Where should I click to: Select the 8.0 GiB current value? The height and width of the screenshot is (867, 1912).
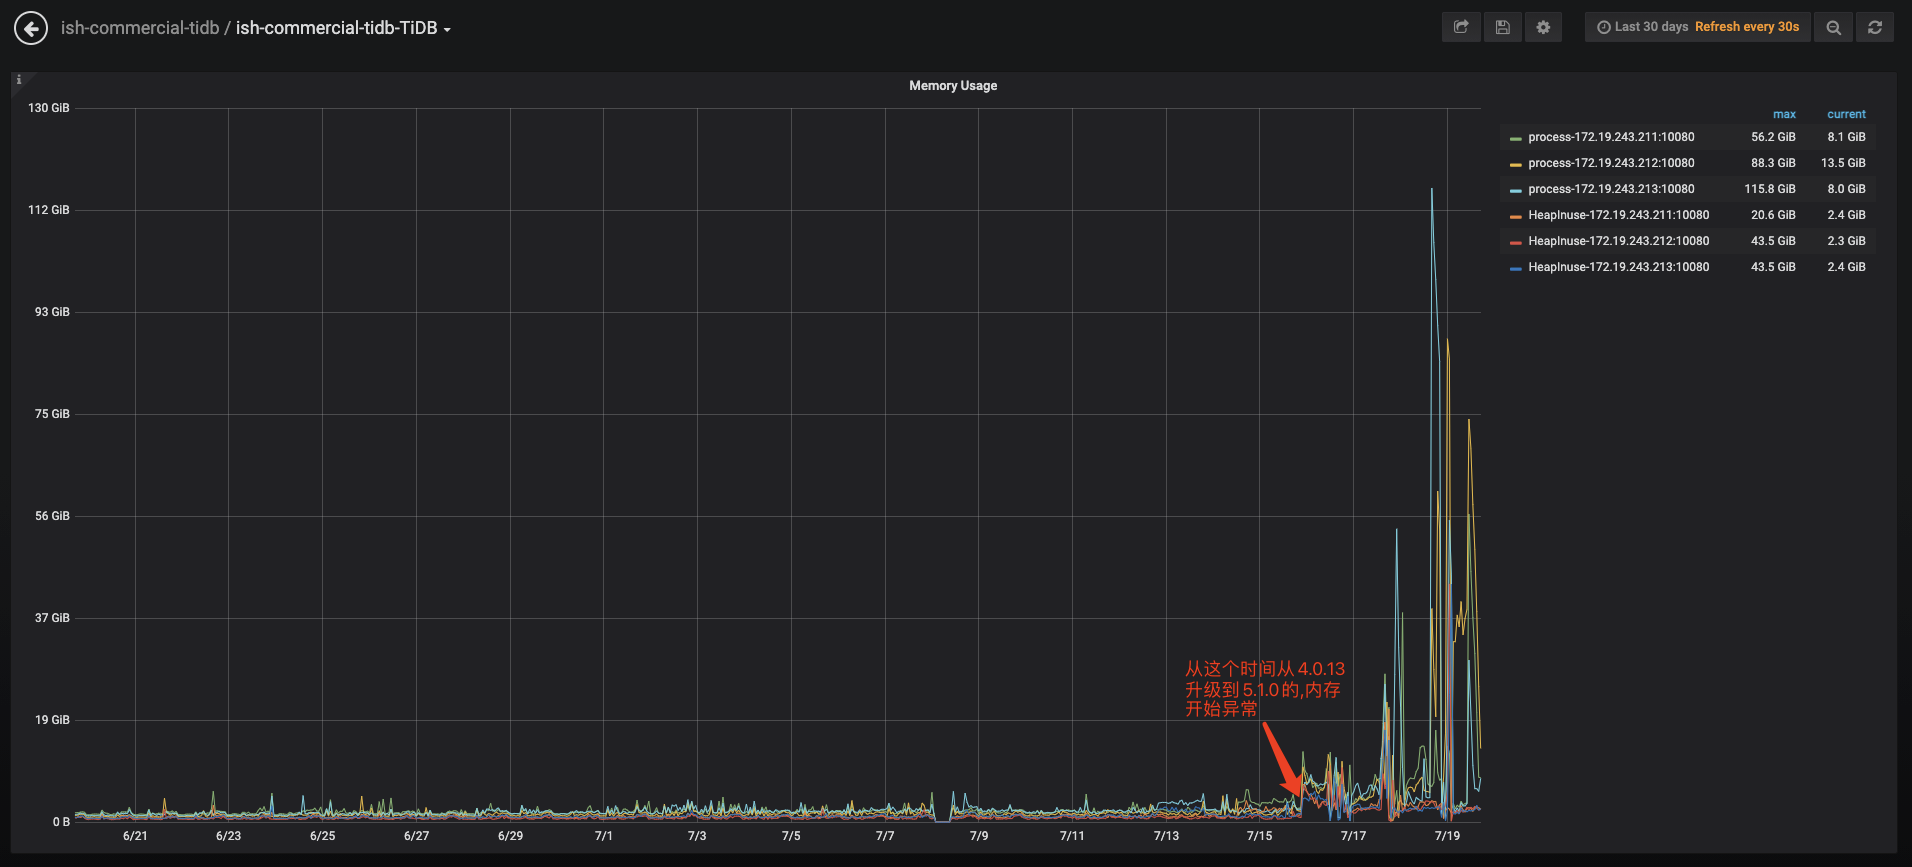pos(1846,189)
